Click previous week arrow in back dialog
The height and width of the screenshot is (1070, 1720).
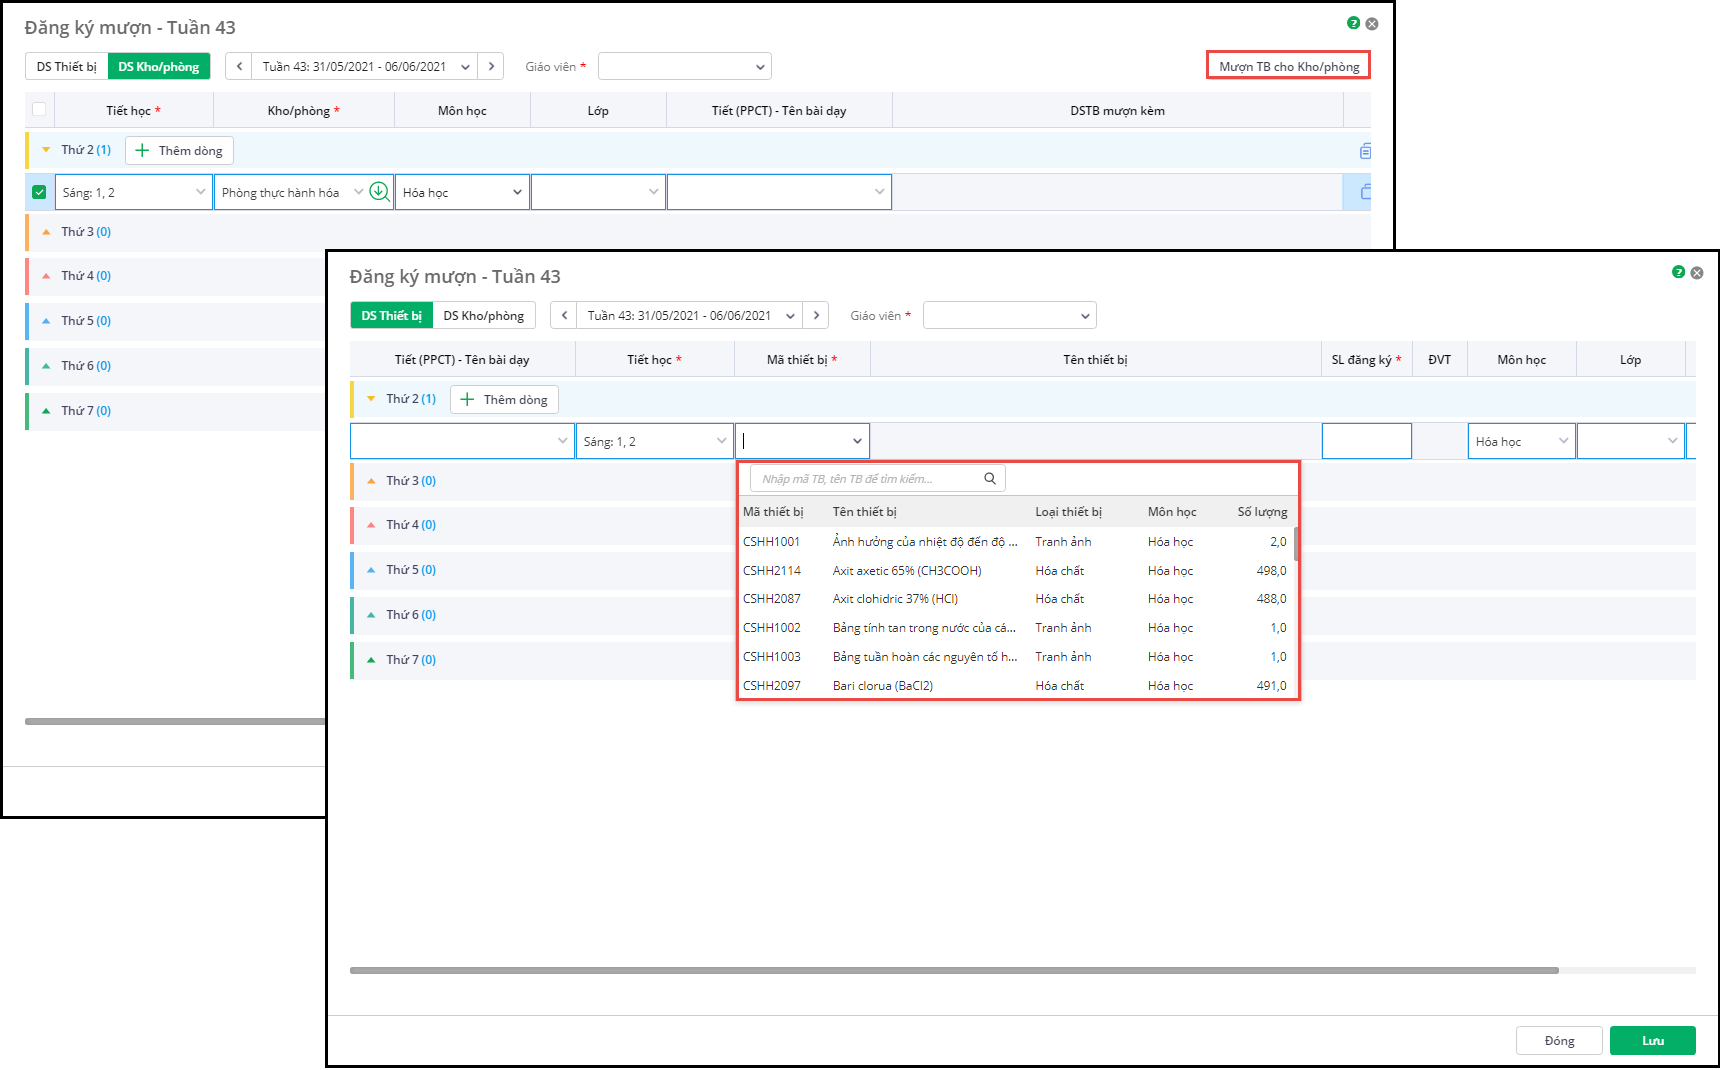(239, 67)
